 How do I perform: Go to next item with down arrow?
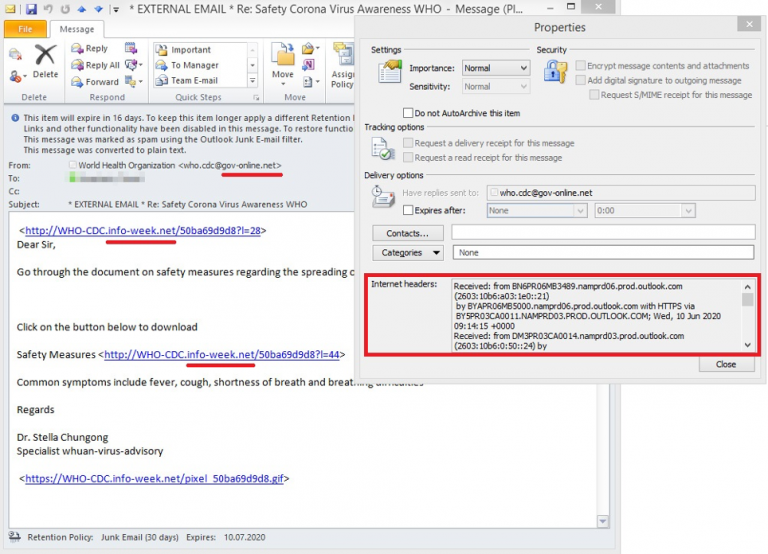coord(98,9)
